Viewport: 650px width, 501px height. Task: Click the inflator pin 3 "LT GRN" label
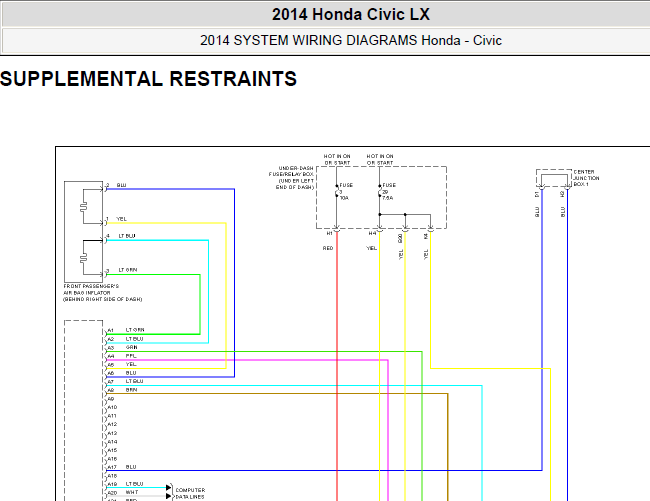pyautogui.click(x=128, y=270)
